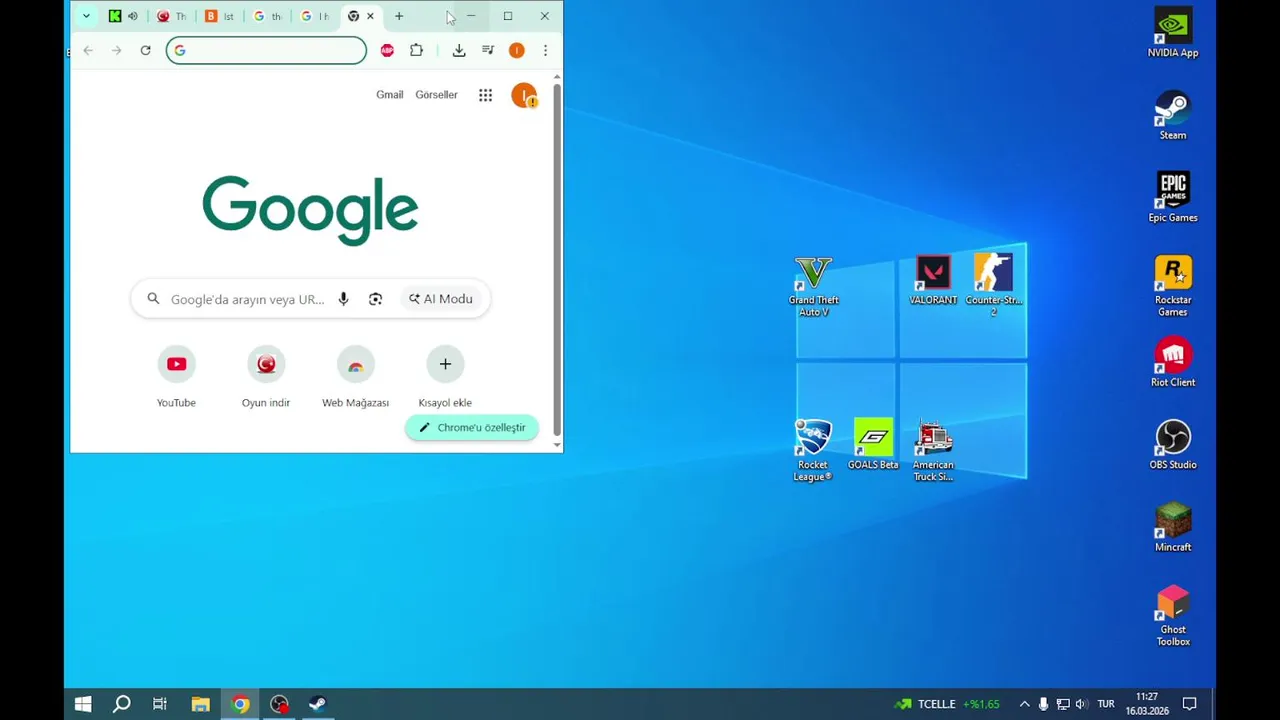Select the Riot Client desktop icon
This screenshot has width=1280, height=720.
[x=1173, y=363]
